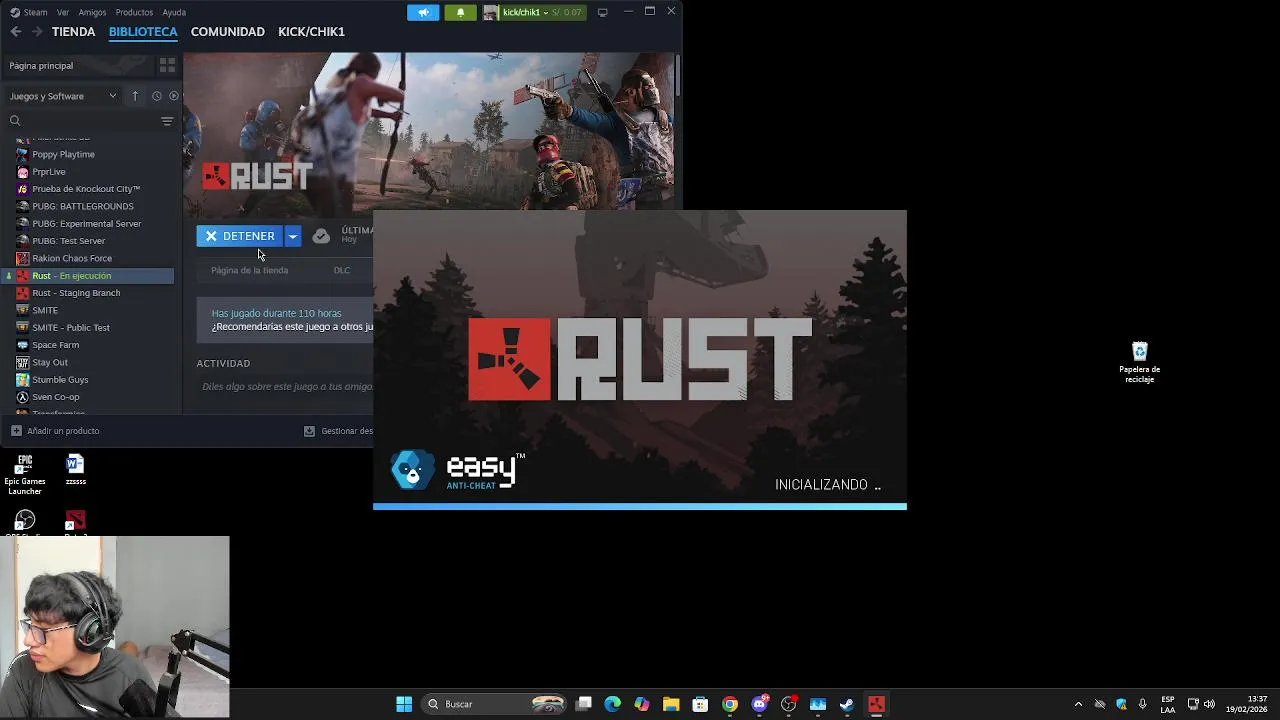
Task: Open Rust taskbar icon
Action: click(876, 704)
